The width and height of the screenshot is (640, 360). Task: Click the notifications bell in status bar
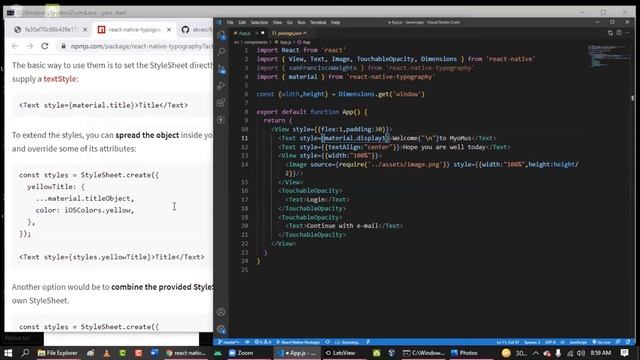click(628, 342)
